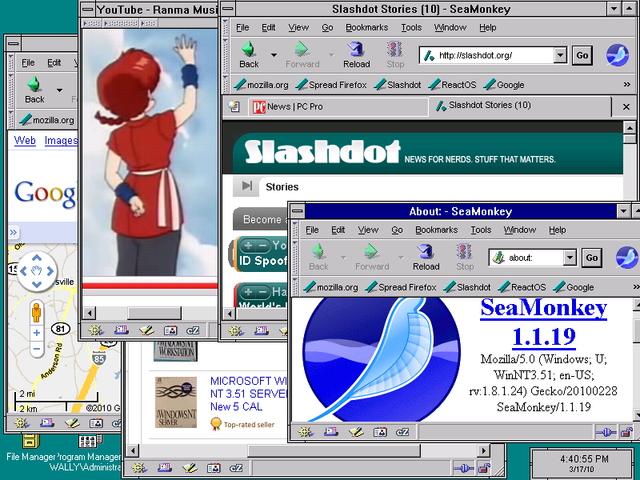Click Reload in the About SeaMonkey window
The height and width of the screenshot is (480, 640).
[426, 258]
